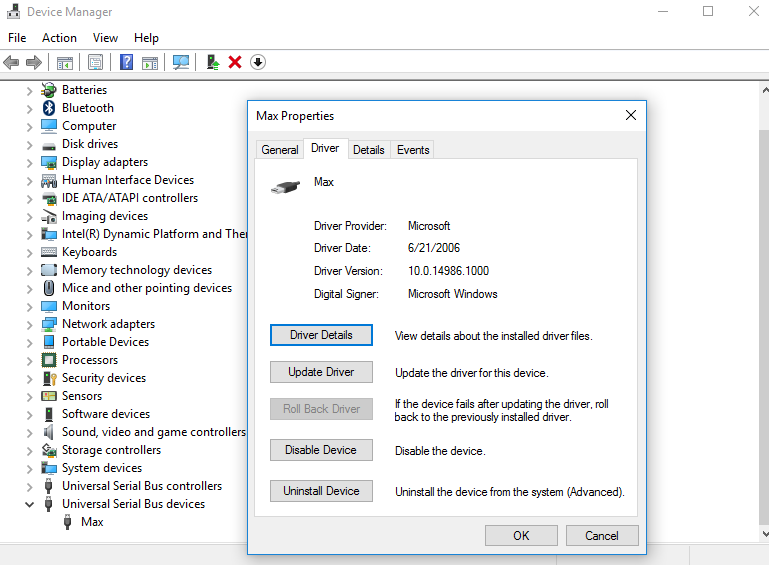Click the Keyboards category icon

[x=49, y=252]
